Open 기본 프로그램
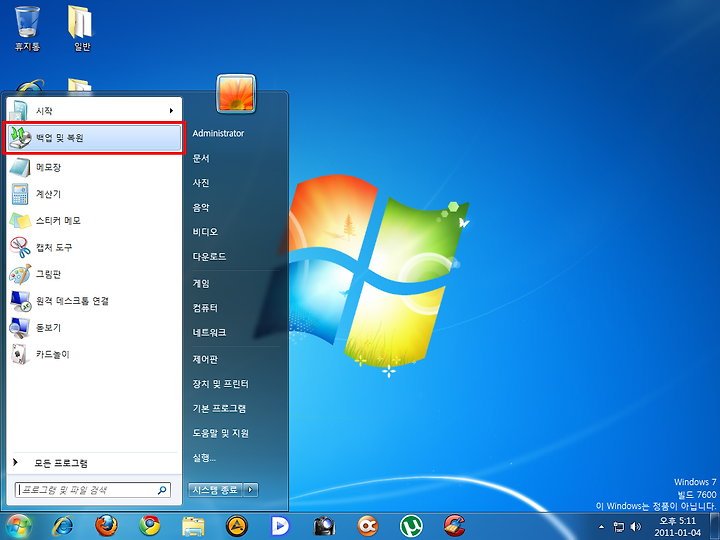The width and height of the screenshot is (720, 540). point(219,408)
